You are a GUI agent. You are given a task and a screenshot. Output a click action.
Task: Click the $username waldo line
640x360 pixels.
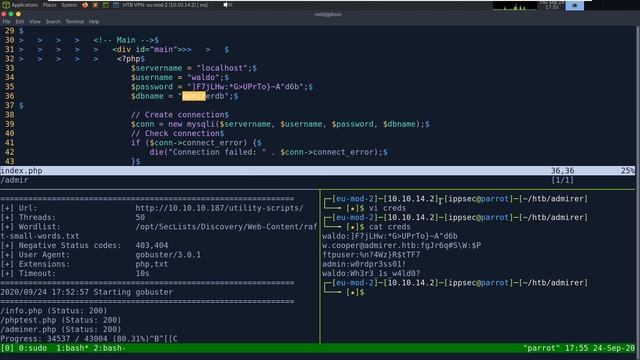180,78
